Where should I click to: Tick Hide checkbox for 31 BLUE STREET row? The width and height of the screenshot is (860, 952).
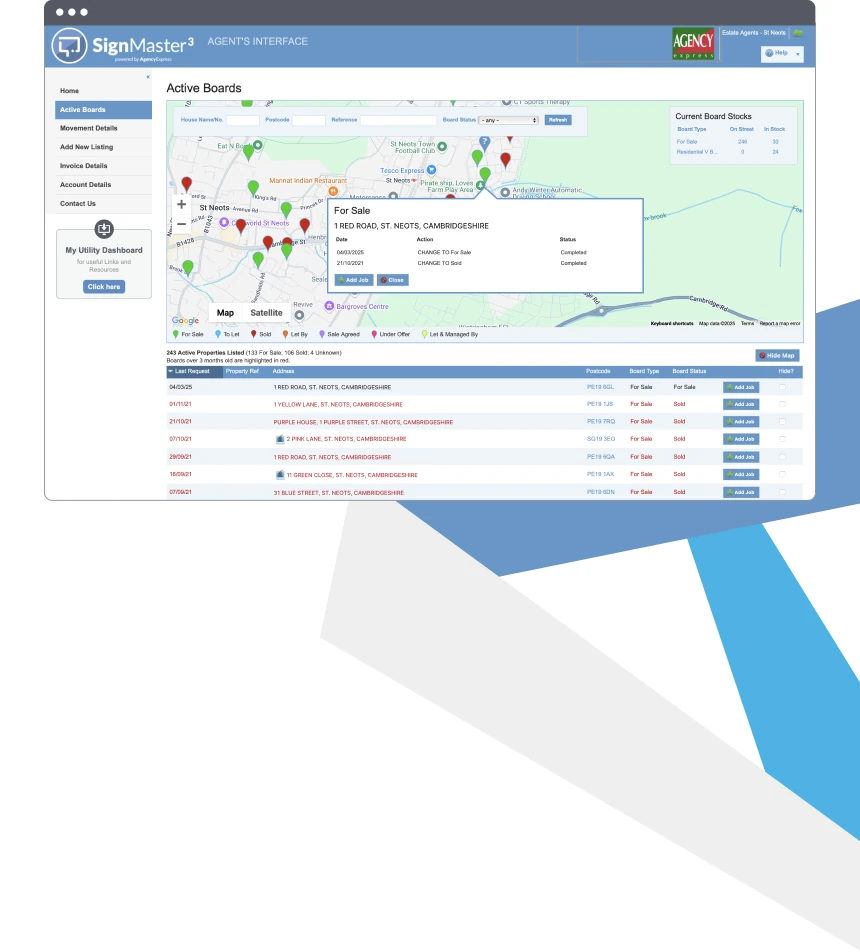[x=782, y=492]
